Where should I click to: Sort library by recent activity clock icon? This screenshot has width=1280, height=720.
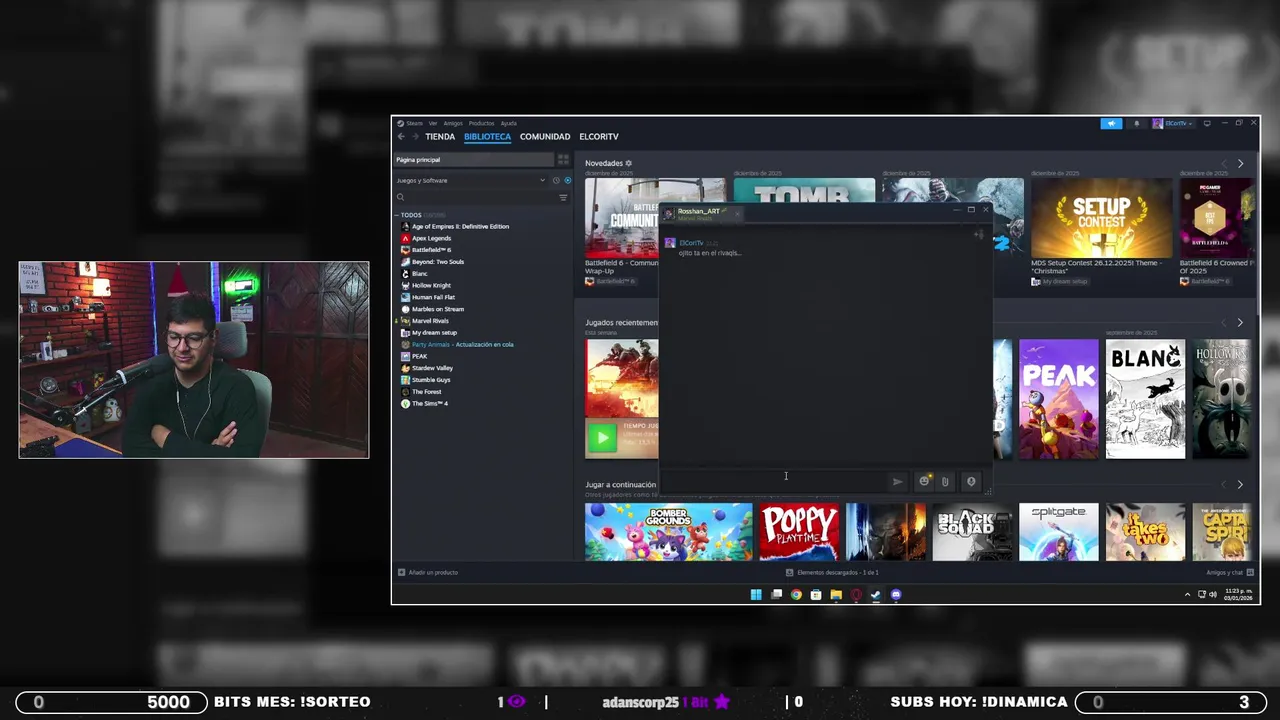(x=556, y=181)
